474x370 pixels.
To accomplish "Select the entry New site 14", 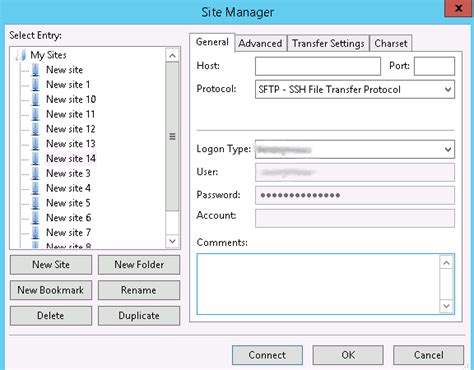I will point(71,159).
